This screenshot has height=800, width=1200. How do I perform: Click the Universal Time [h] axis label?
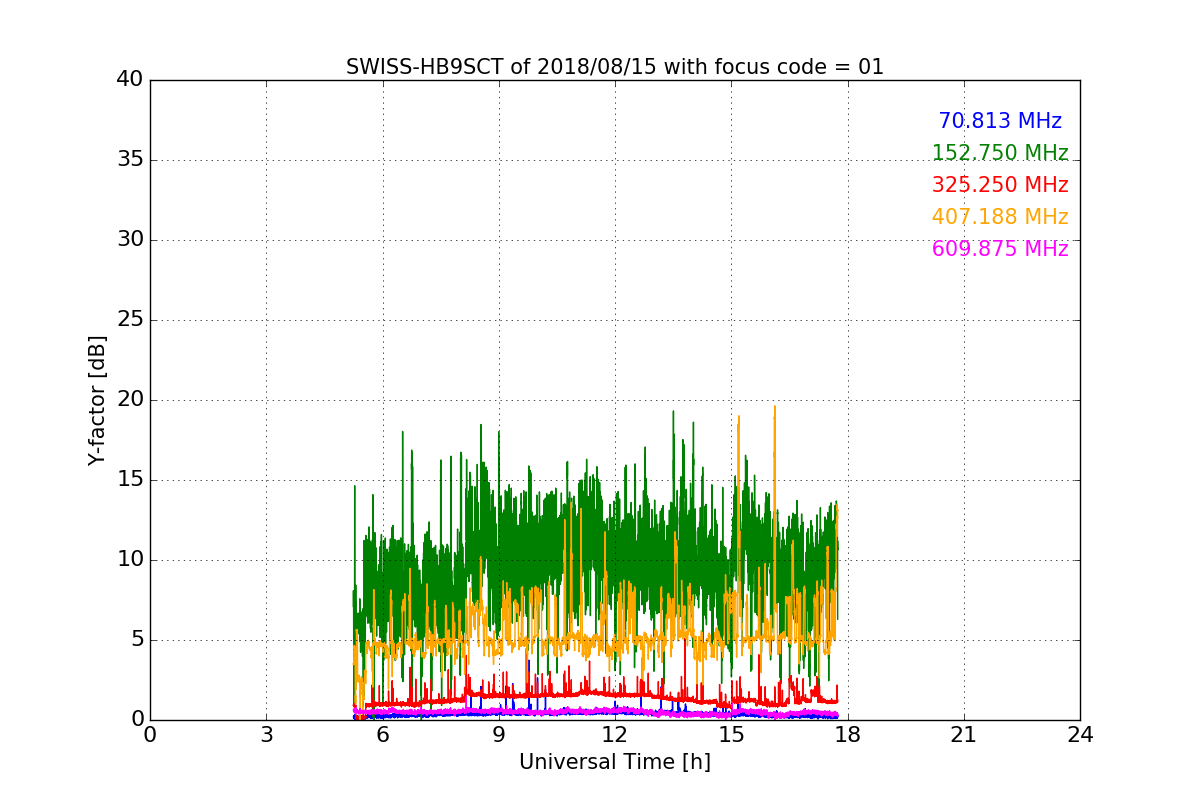click(614, 762)
